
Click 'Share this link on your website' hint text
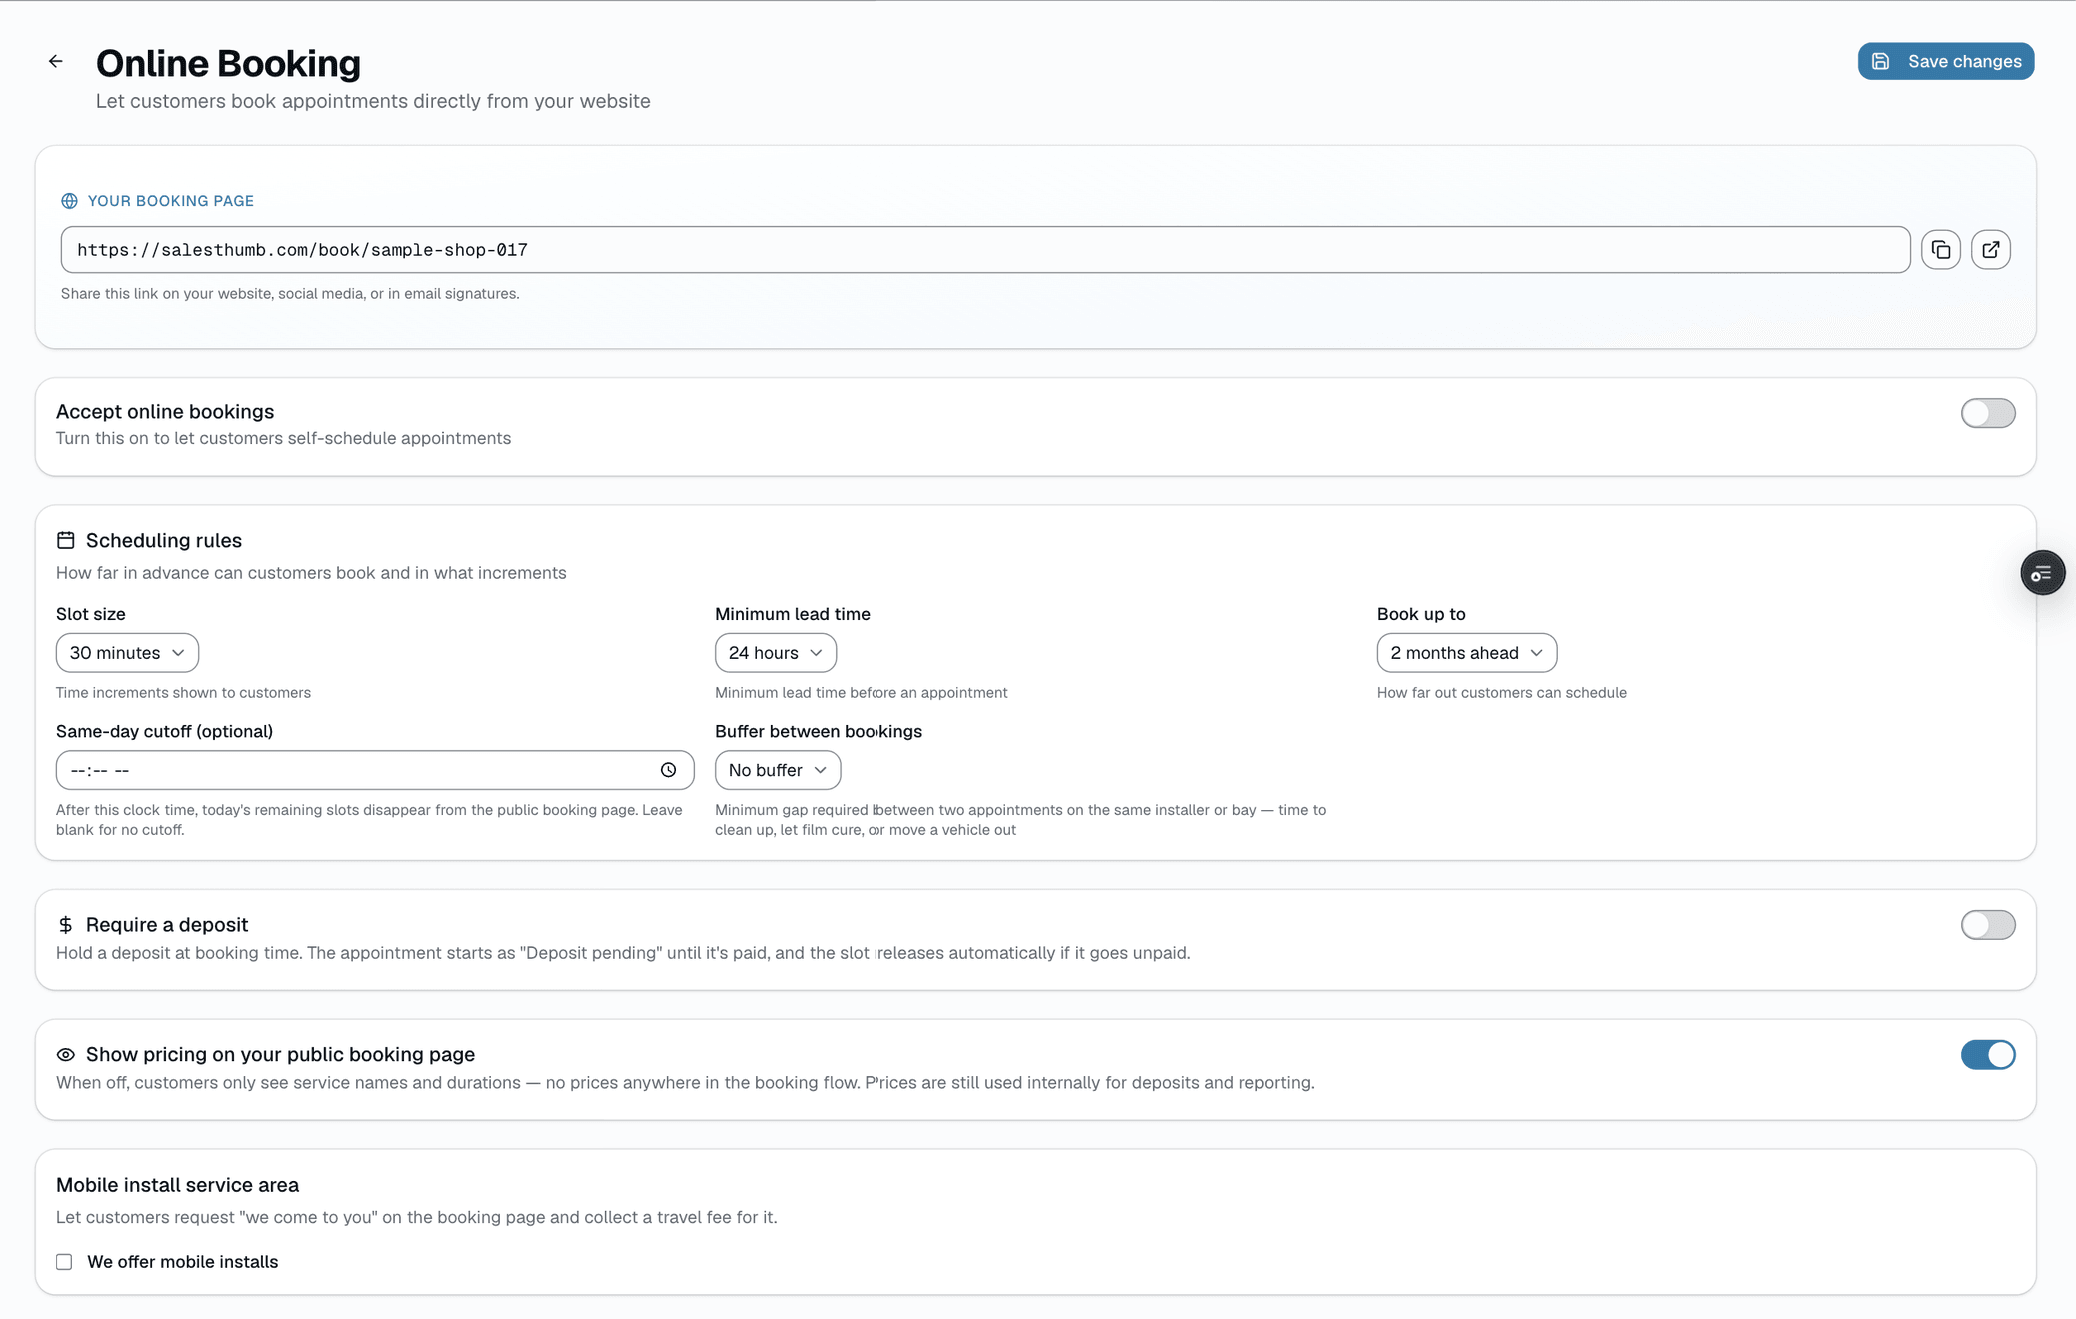[290, 294]
